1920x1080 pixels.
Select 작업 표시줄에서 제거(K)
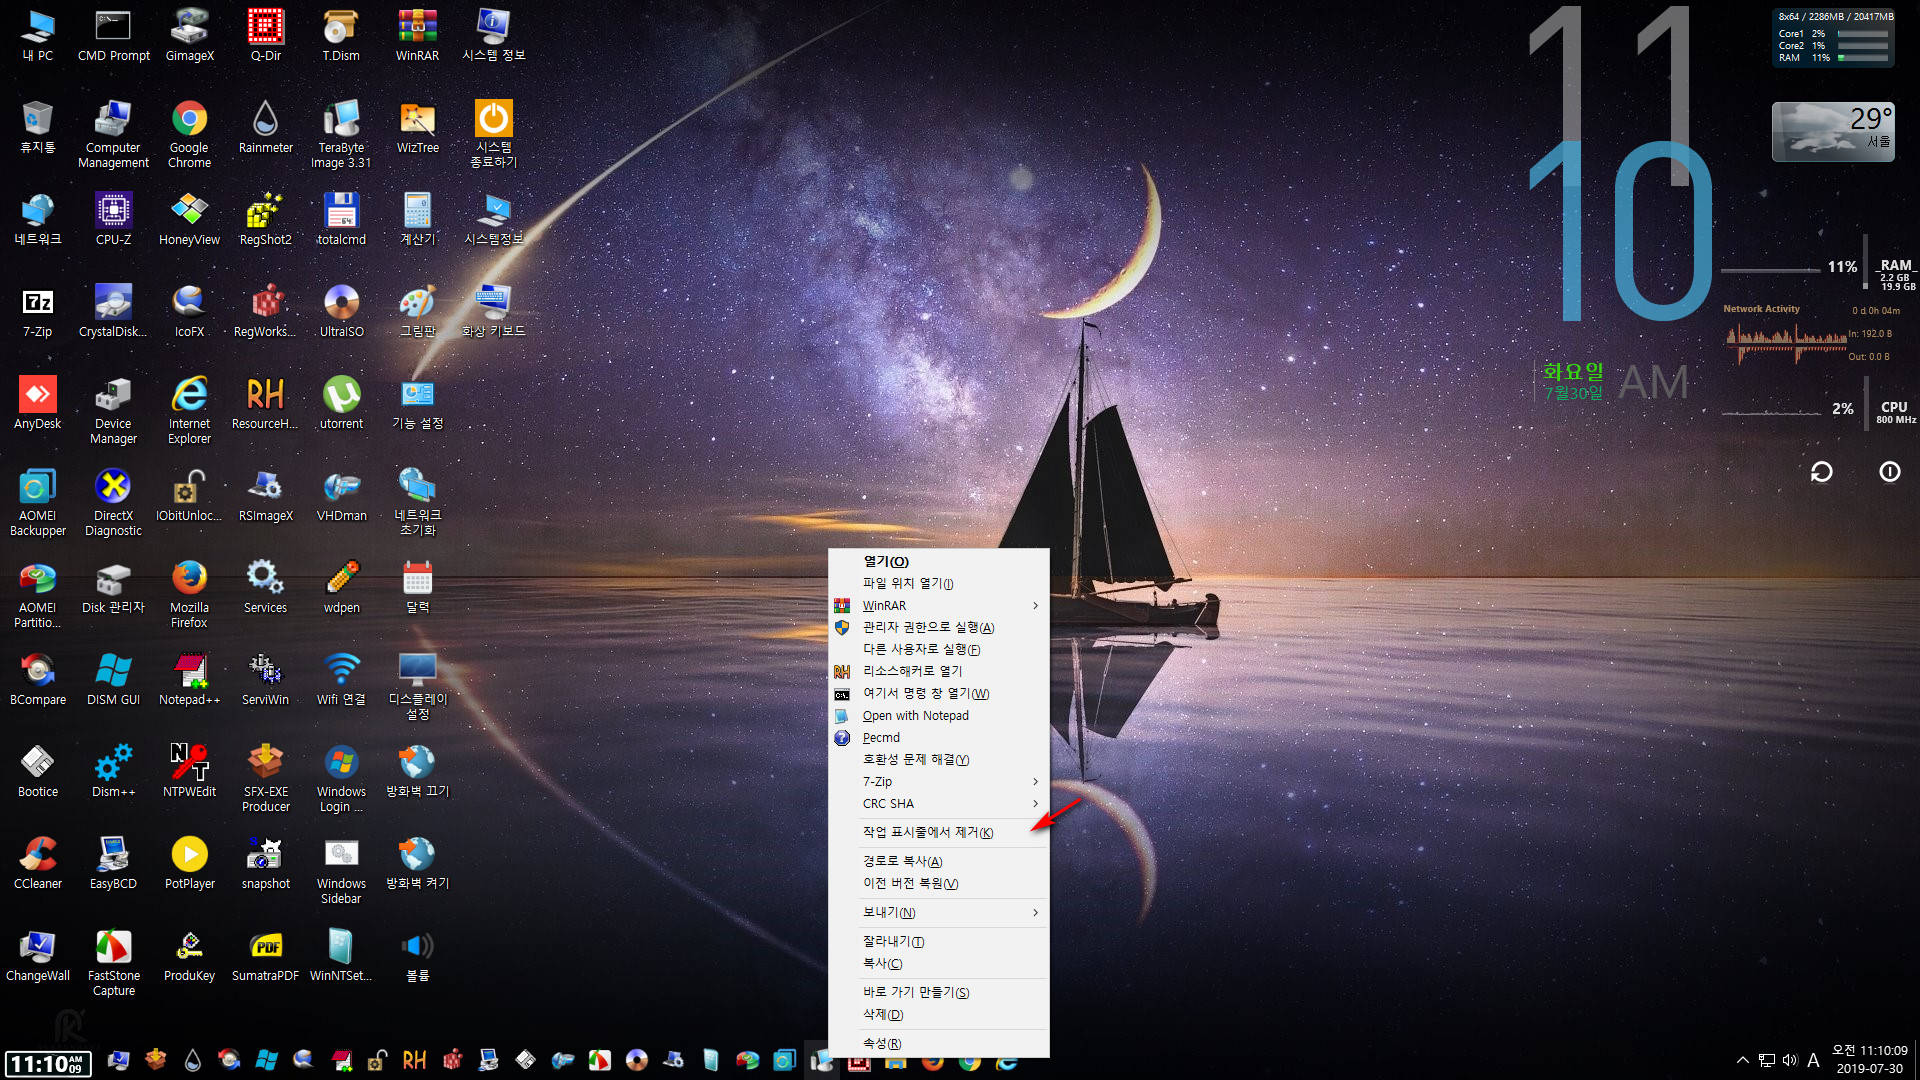tap(939, 832)
